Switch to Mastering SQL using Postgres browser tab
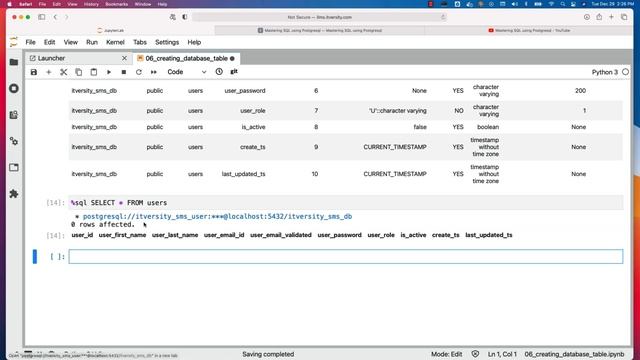 pyautogui.click(x=320, y=30)
